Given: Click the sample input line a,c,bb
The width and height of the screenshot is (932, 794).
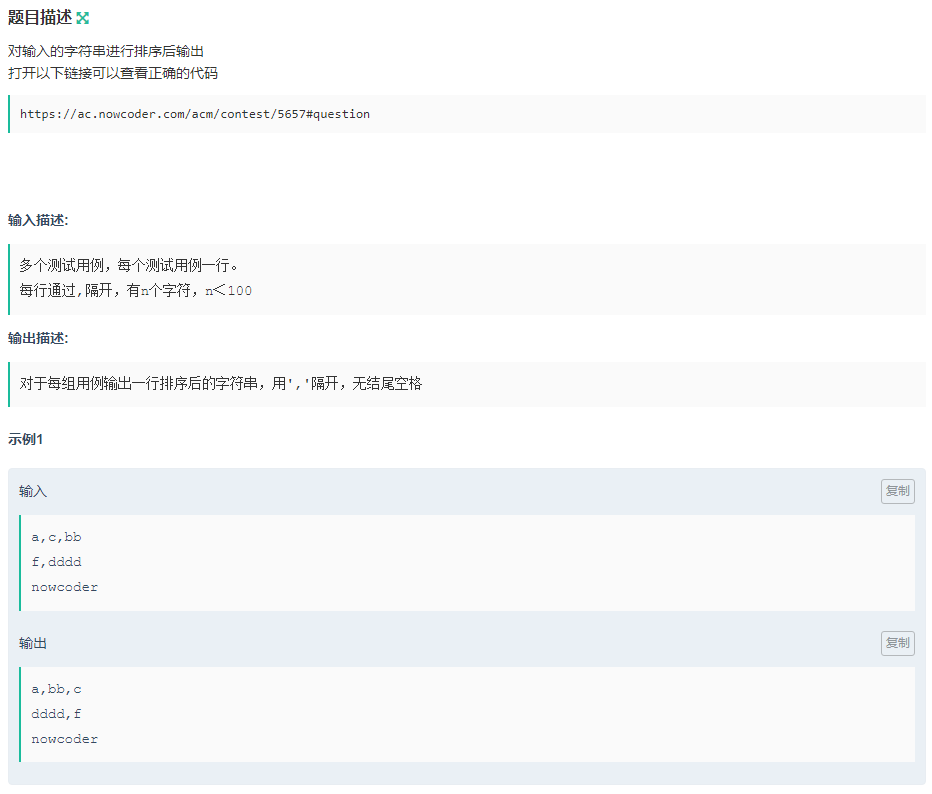Looking at the screenshot, I should pyautogui.click(x=56, y=537).
